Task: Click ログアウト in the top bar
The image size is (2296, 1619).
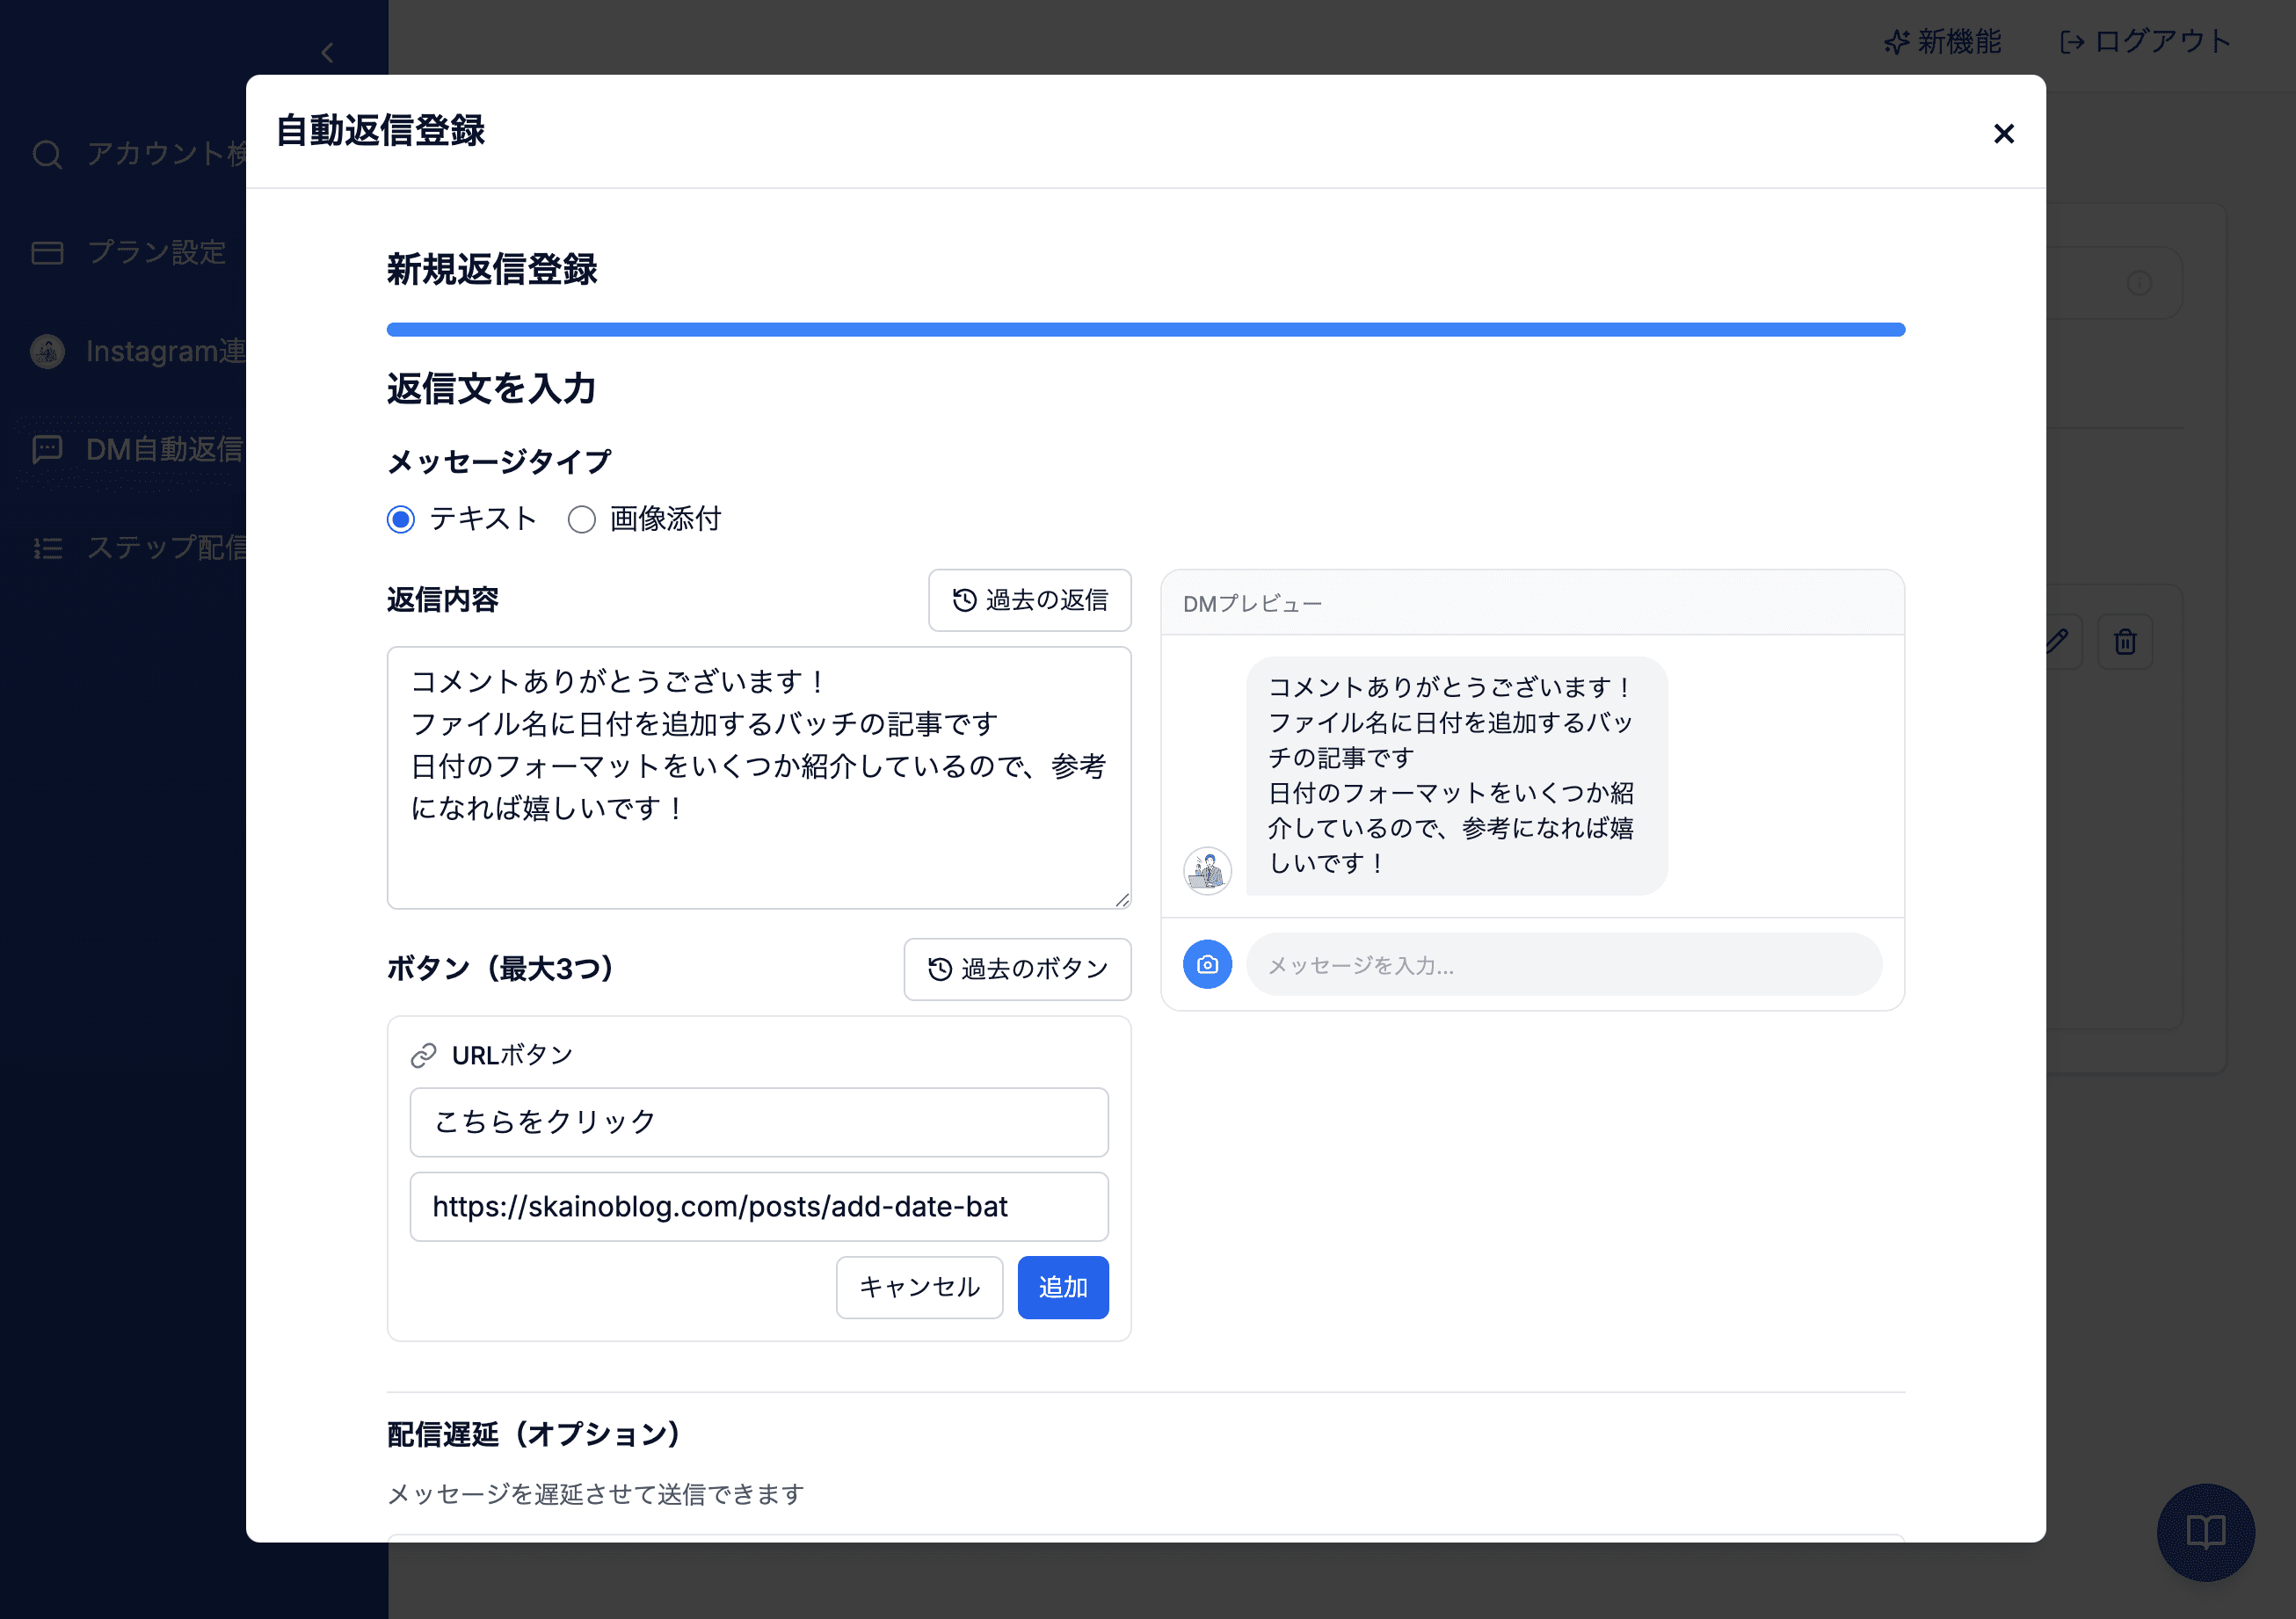Action: click(x=2145, y=42)
